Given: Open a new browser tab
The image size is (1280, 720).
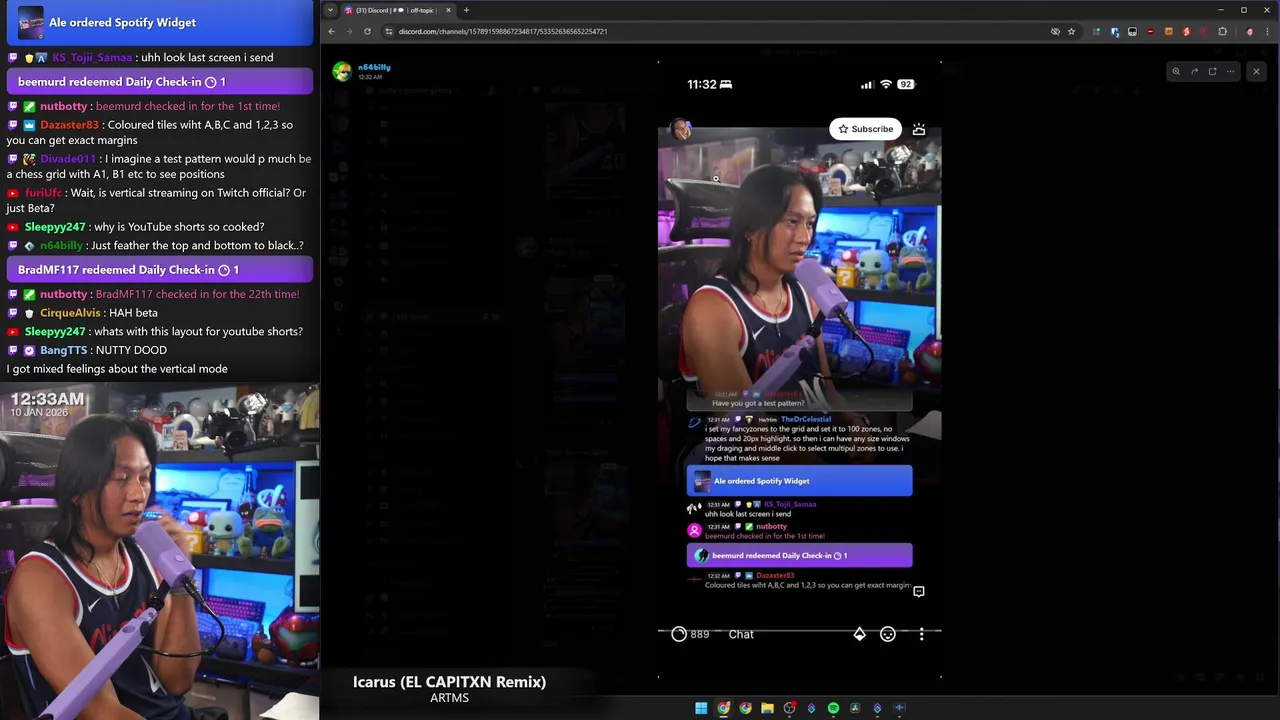Looking at the screenshot, I should click(466, 10).
